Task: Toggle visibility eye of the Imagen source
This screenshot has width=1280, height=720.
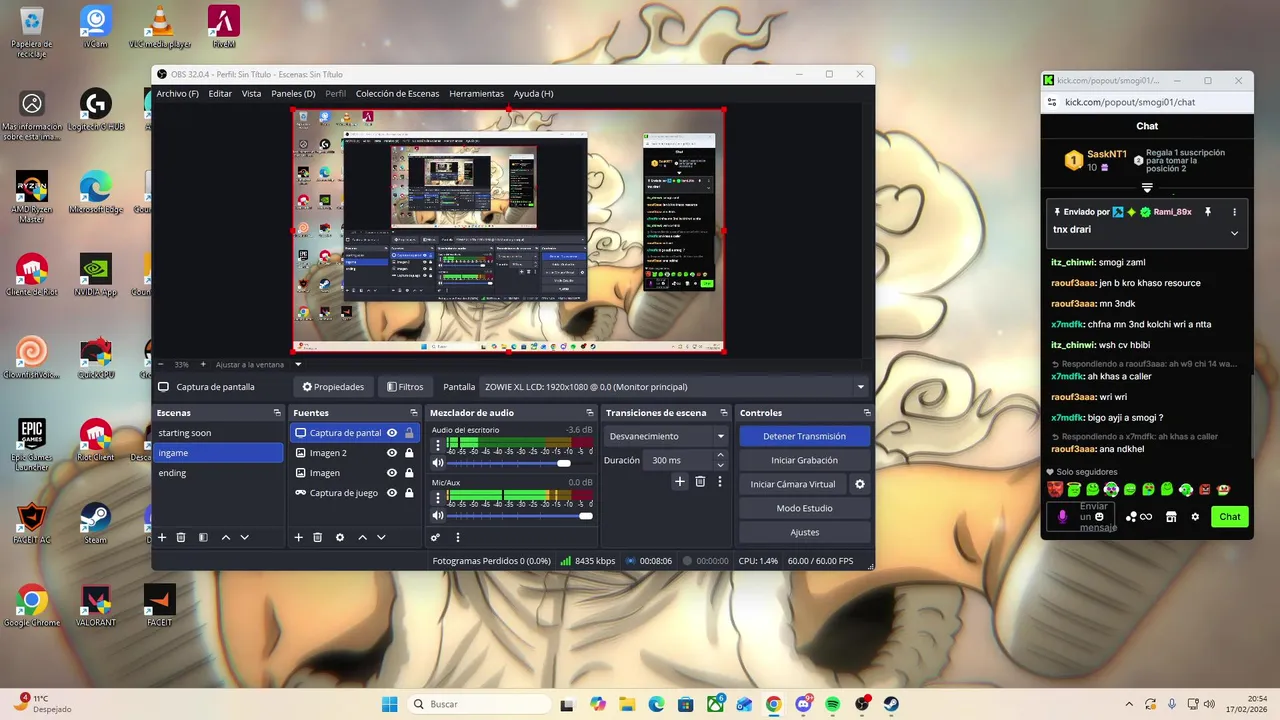Action: tap(392, 473)
